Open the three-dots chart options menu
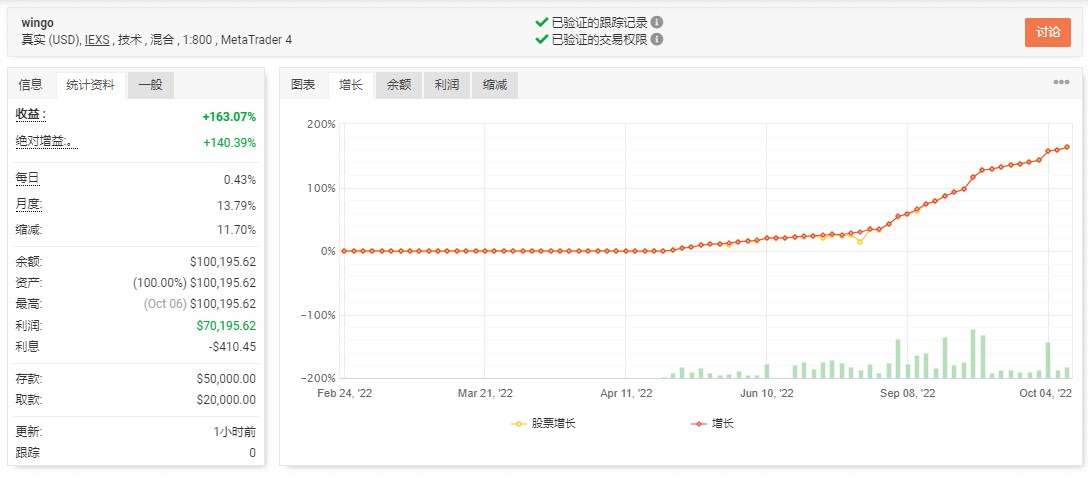This screenshot has width=1088, height=478. coord(1061,82)
